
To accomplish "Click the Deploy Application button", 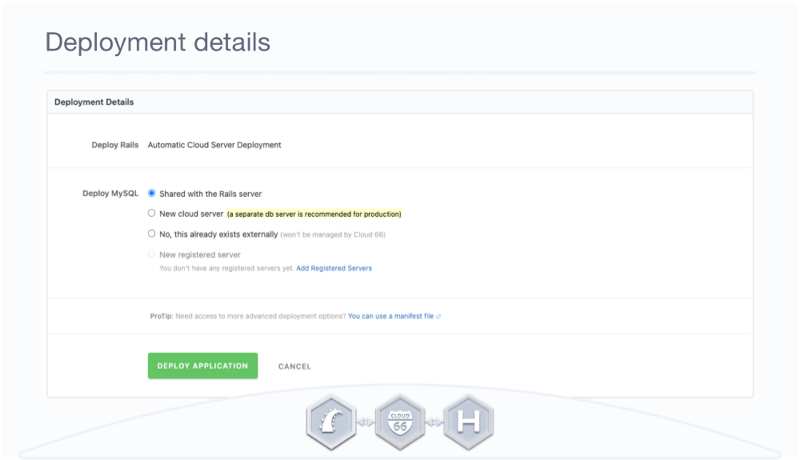I will pyautogui.click(x=203, y=366).
